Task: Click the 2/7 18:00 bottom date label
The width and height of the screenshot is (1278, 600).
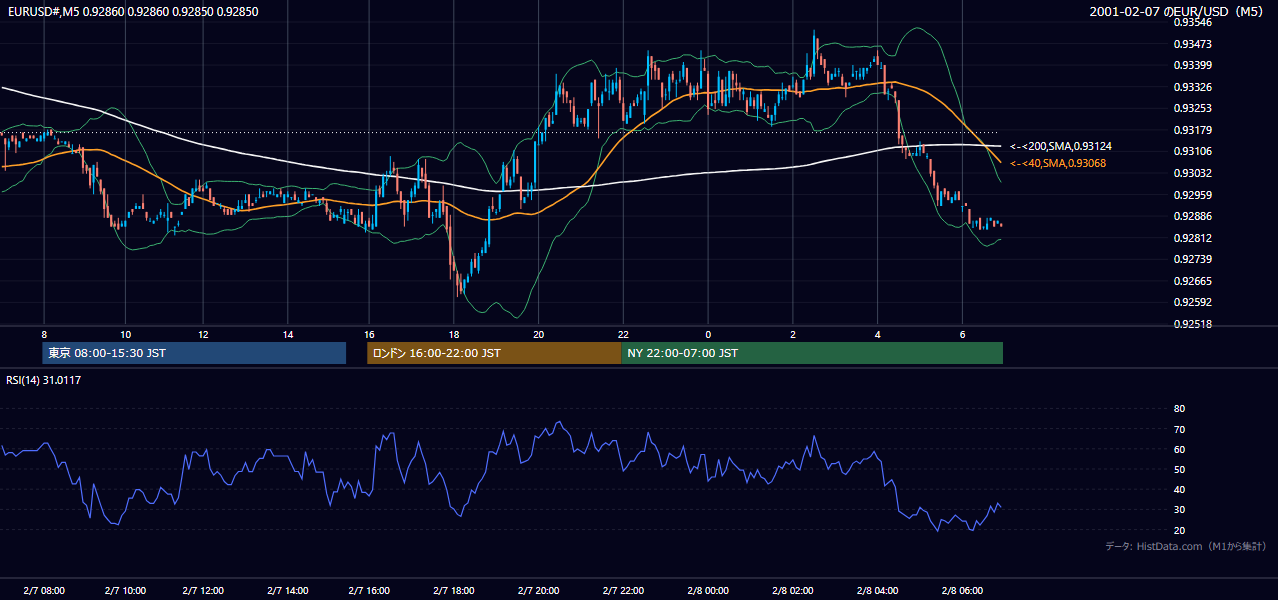Action: tap(454, 591)
